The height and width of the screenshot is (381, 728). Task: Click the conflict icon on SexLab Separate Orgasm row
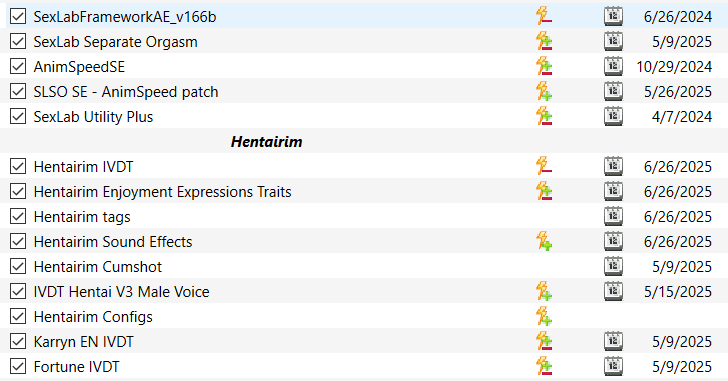coord(544,41)
